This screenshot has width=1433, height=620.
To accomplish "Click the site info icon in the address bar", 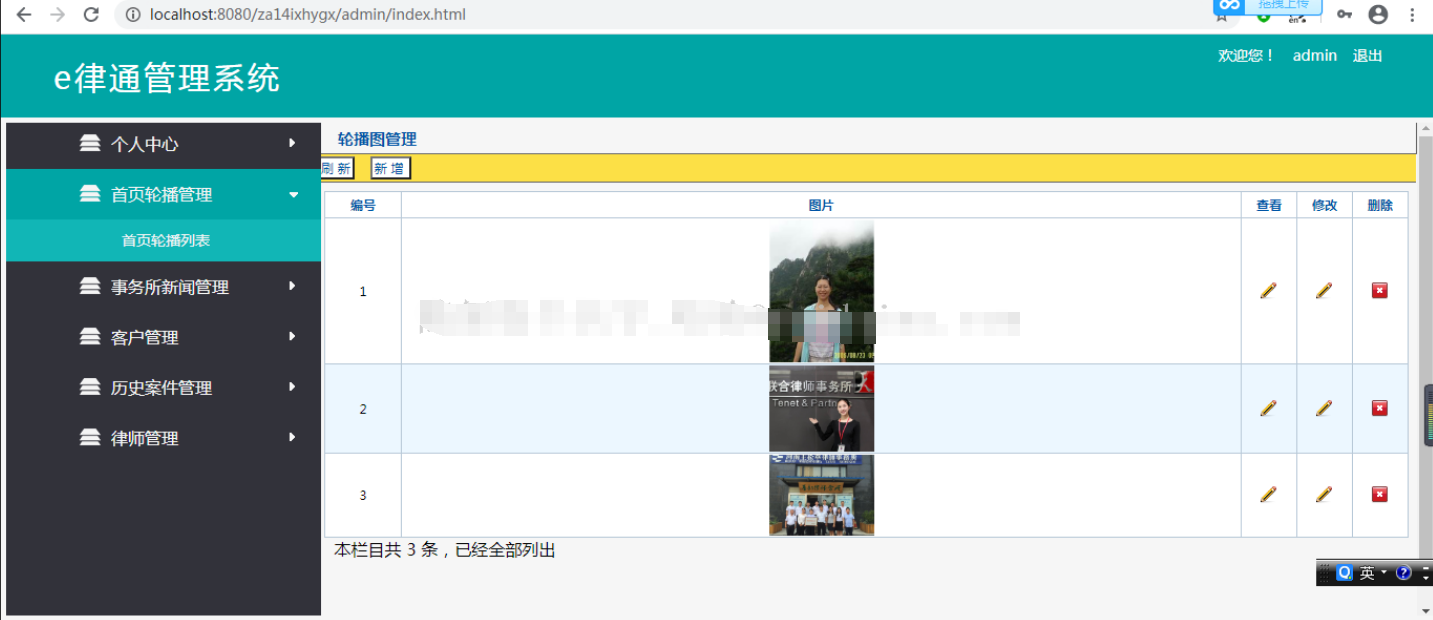I will [x=132, y=15].
